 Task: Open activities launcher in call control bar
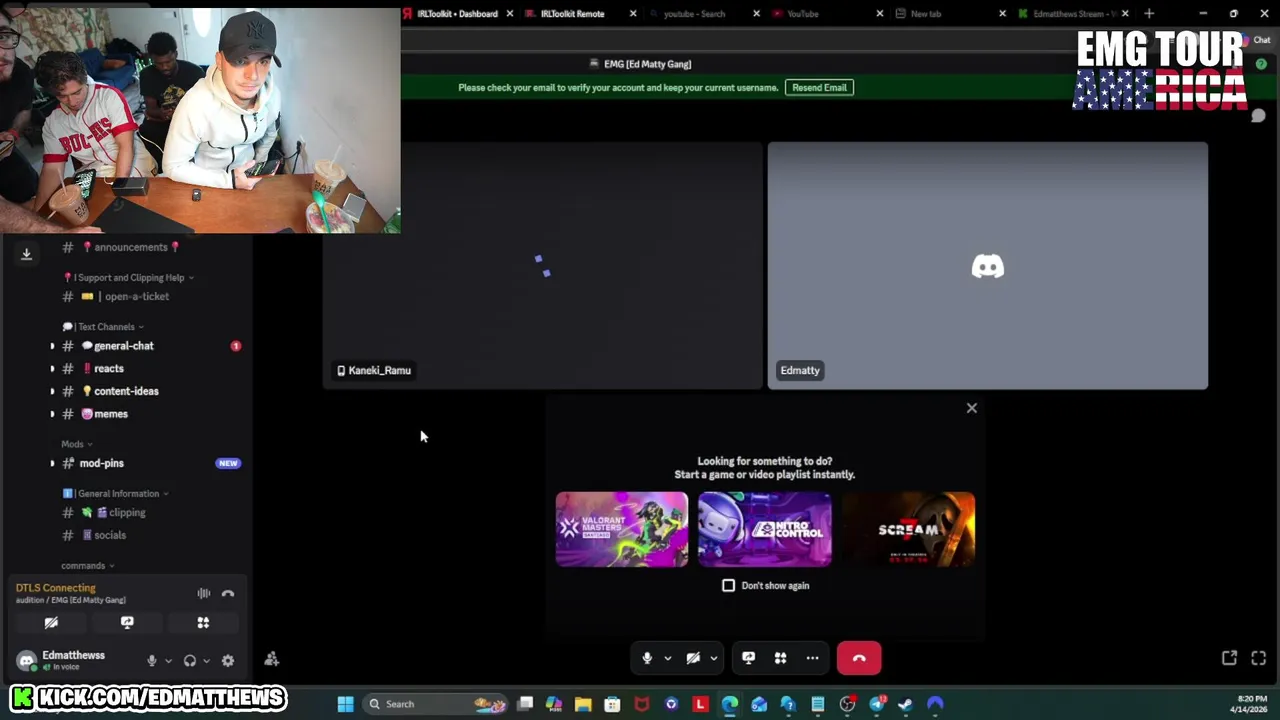pyautogui.click(x=780, y=658)
